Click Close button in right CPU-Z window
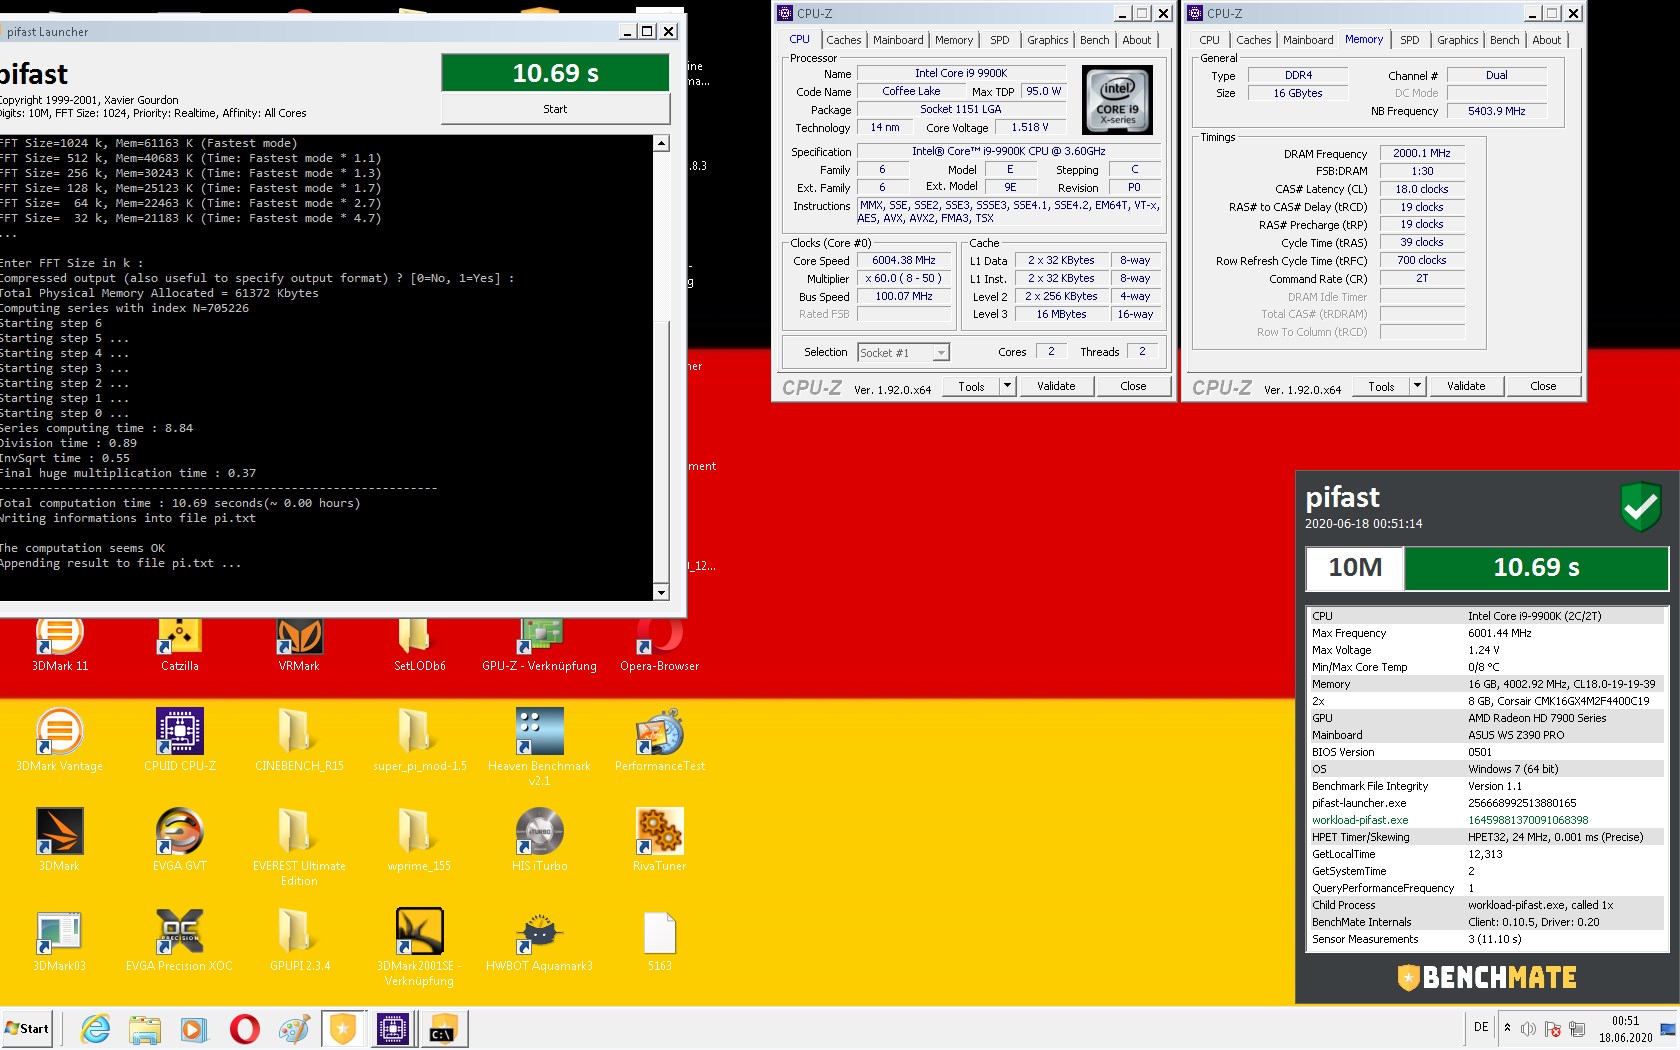The image size is (1680, 1050). click(1543, 386)
